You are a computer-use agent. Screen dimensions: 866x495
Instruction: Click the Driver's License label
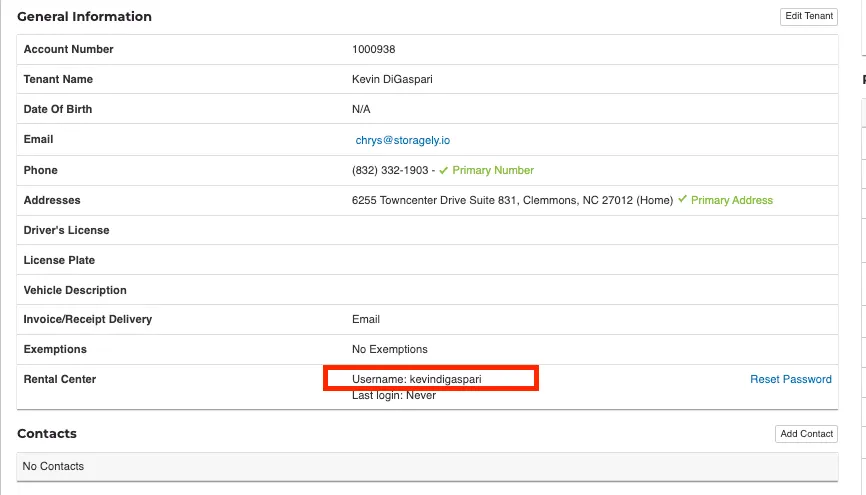coord(66,230)
